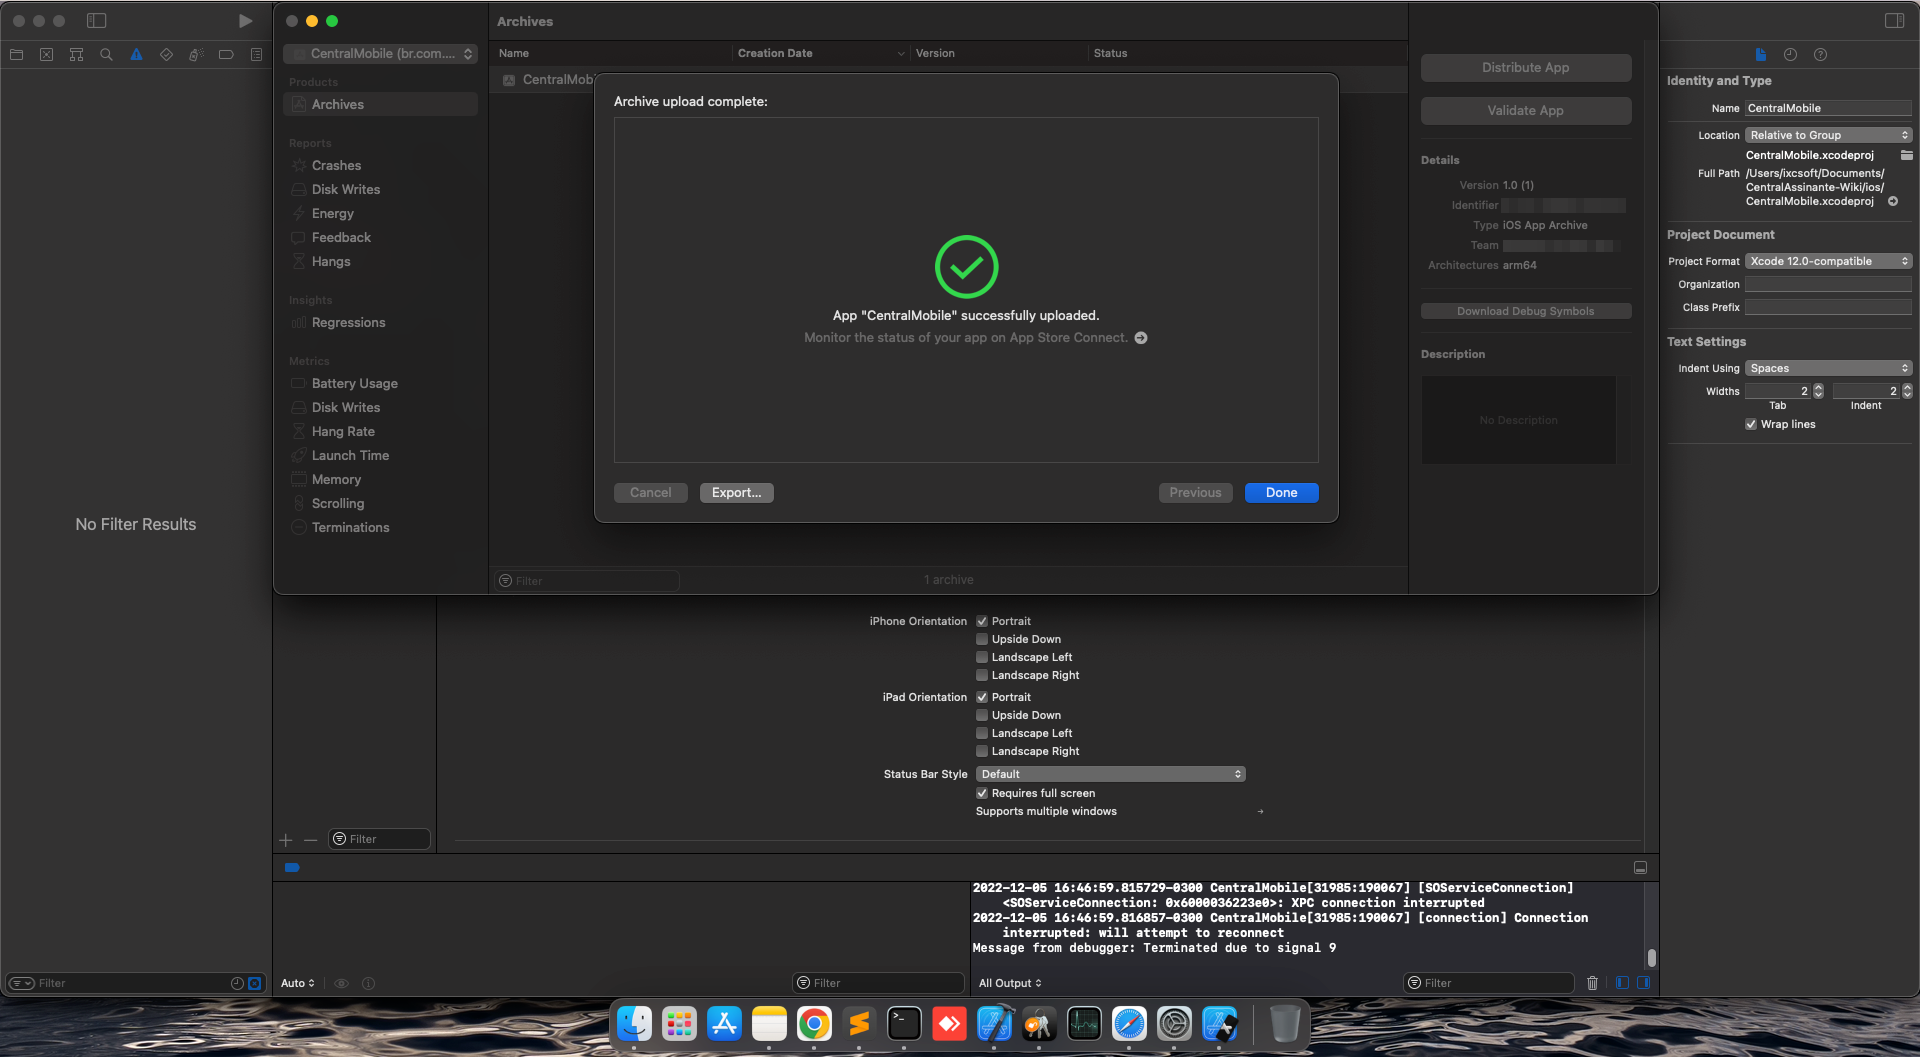1920x1057 pixels.
Task: Open App Store Connect arrow link icon
Action: pos(1141,338)
